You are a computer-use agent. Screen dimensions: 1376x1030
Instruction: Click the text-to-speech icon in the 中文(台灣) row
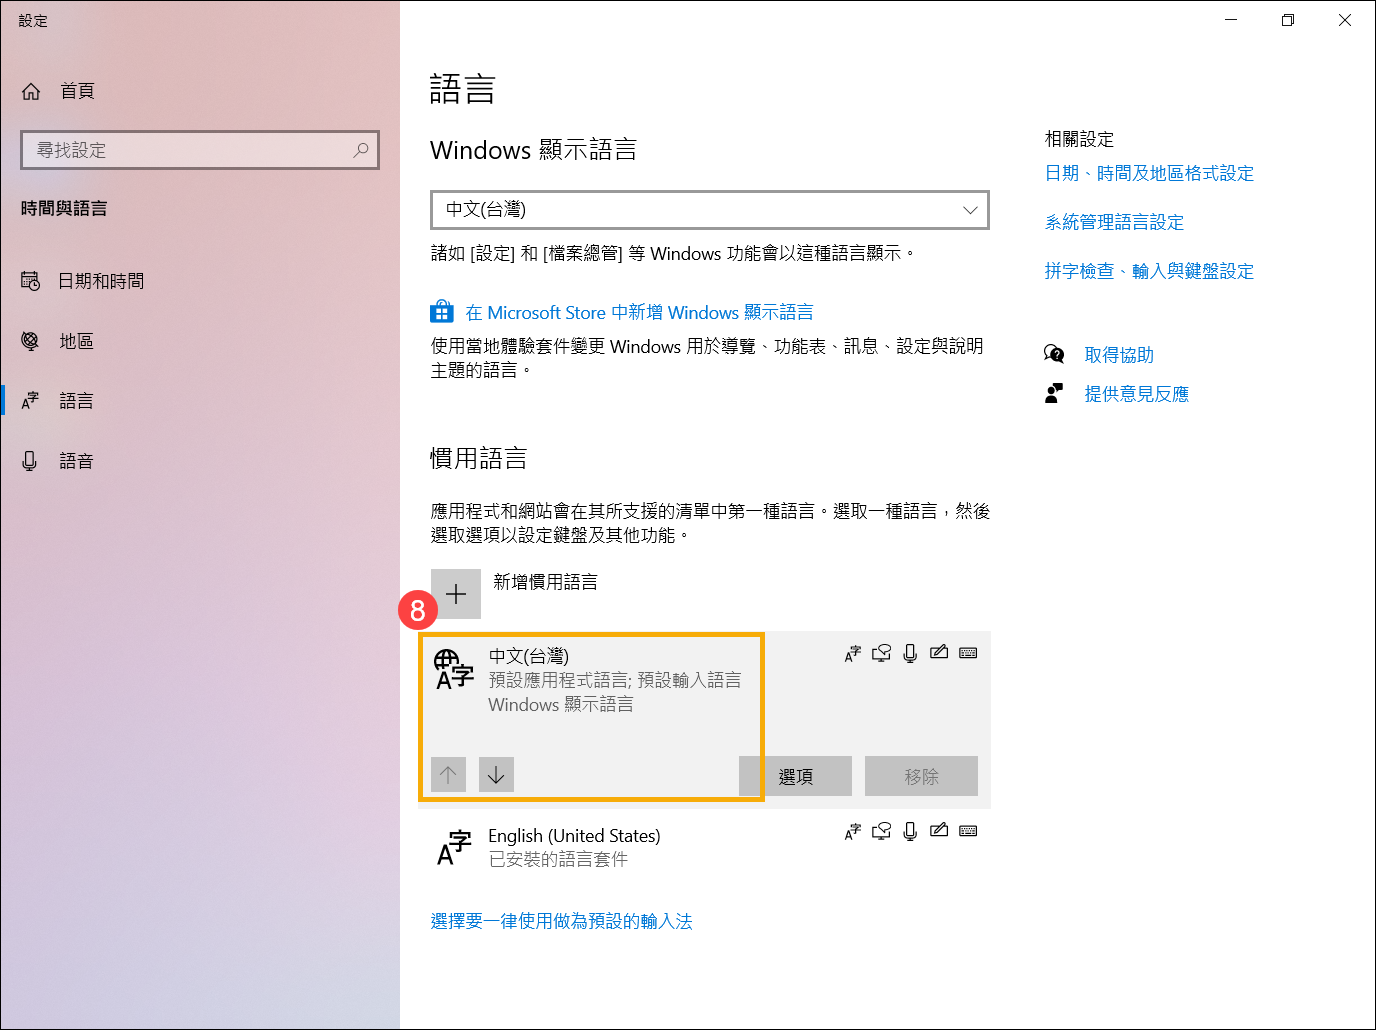(881, 653)
